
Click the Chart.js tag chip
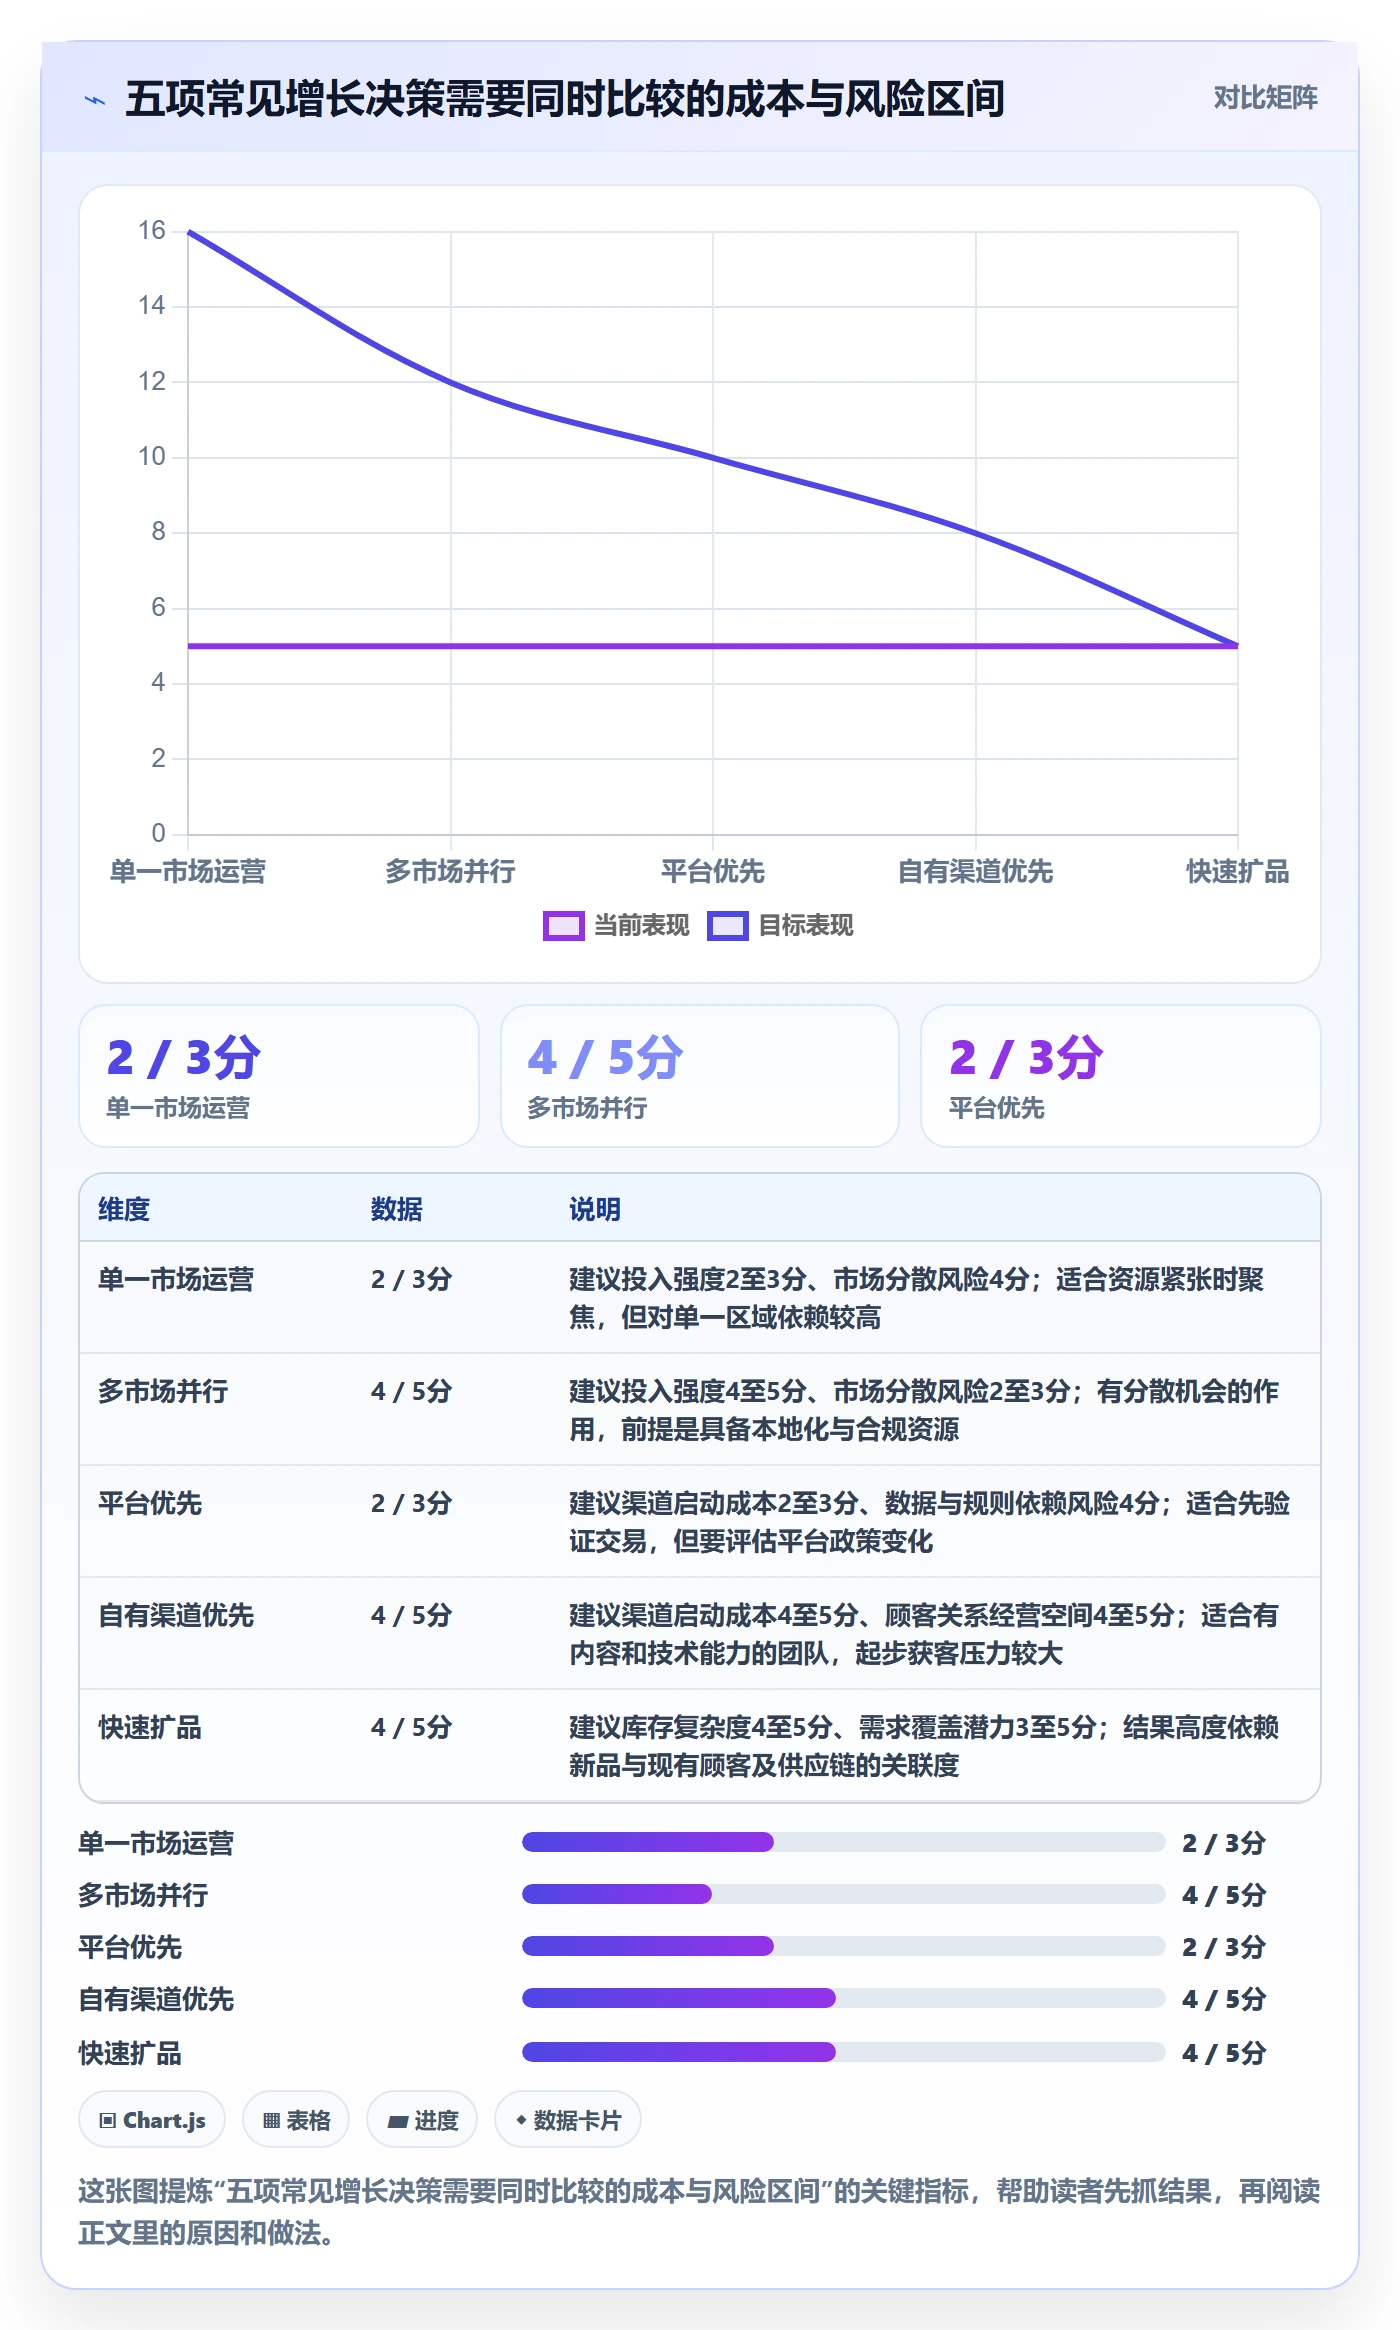click(x=152, y=2119)
